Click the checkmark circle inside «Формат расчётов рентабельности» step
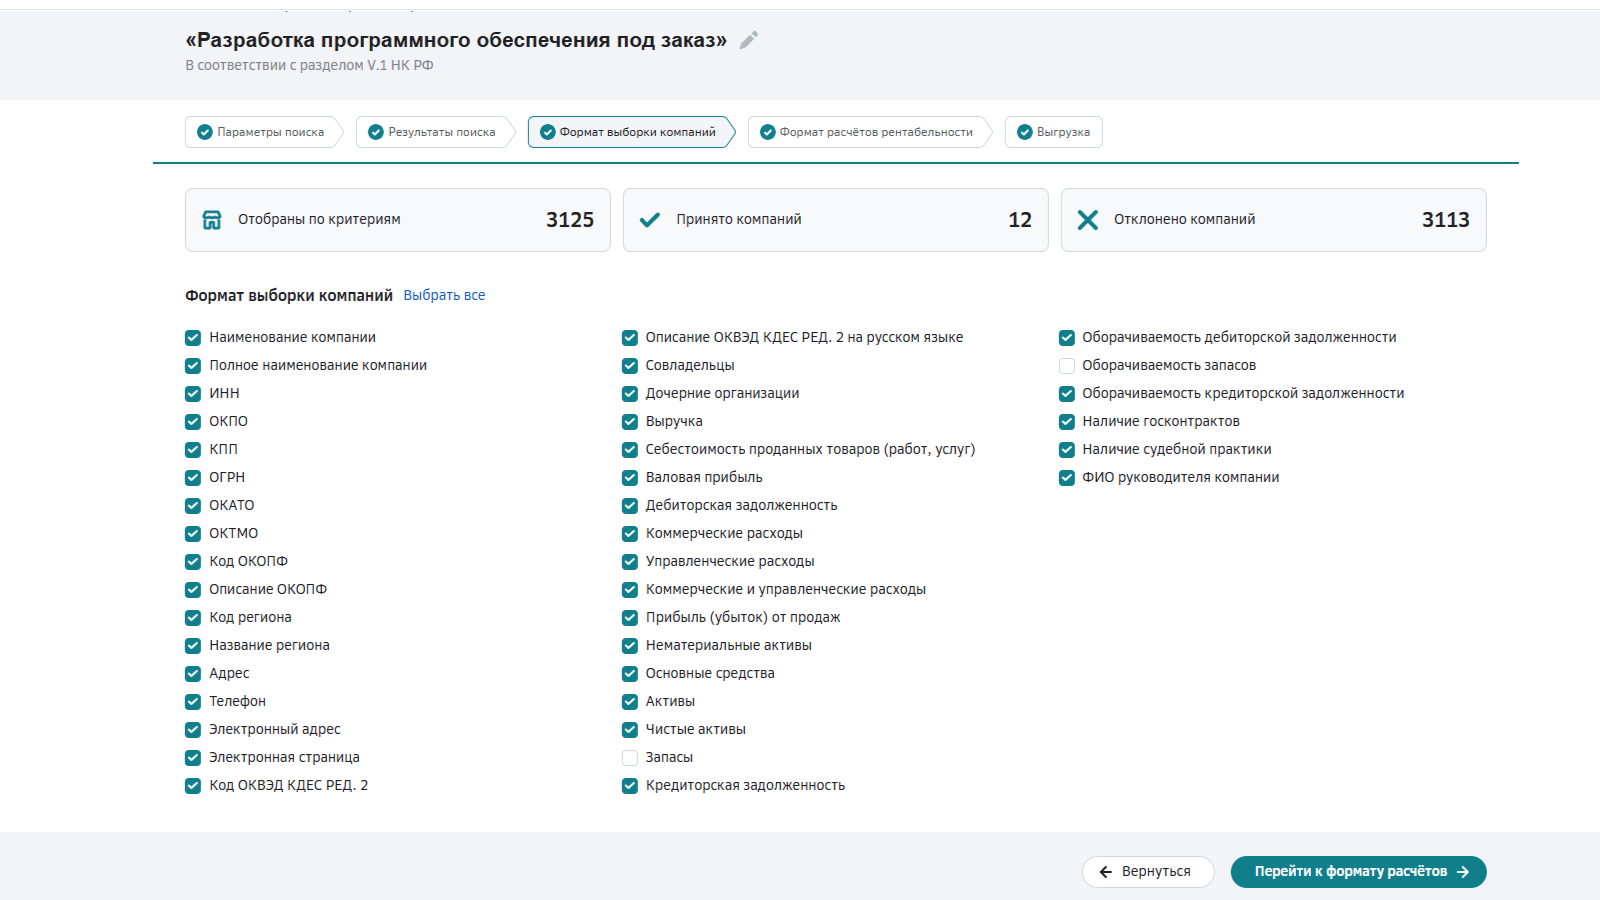1600x900 pixels. point(765,131)
